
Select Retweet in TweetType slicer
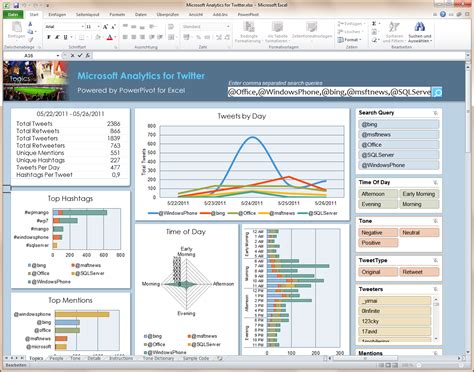419,272
